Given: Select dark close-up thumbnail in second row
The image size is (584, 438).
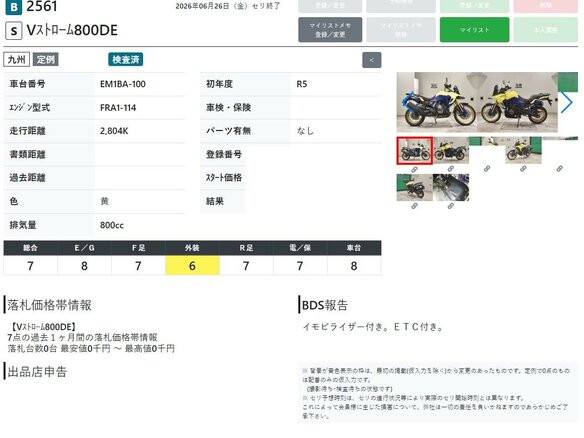Looking at the screenshot, I should (x=451, y=187).
